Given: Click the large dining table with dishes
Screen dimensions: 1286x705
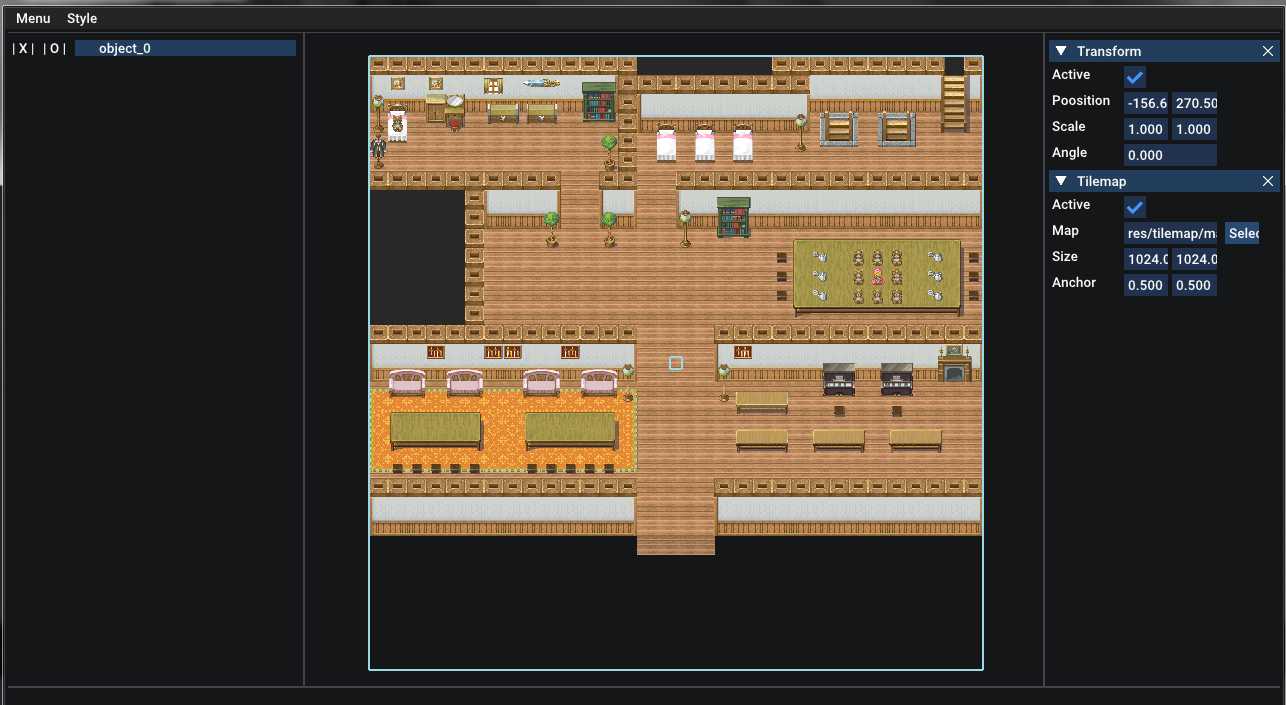Looking at the screenshot, I should [x=877, y=274].
